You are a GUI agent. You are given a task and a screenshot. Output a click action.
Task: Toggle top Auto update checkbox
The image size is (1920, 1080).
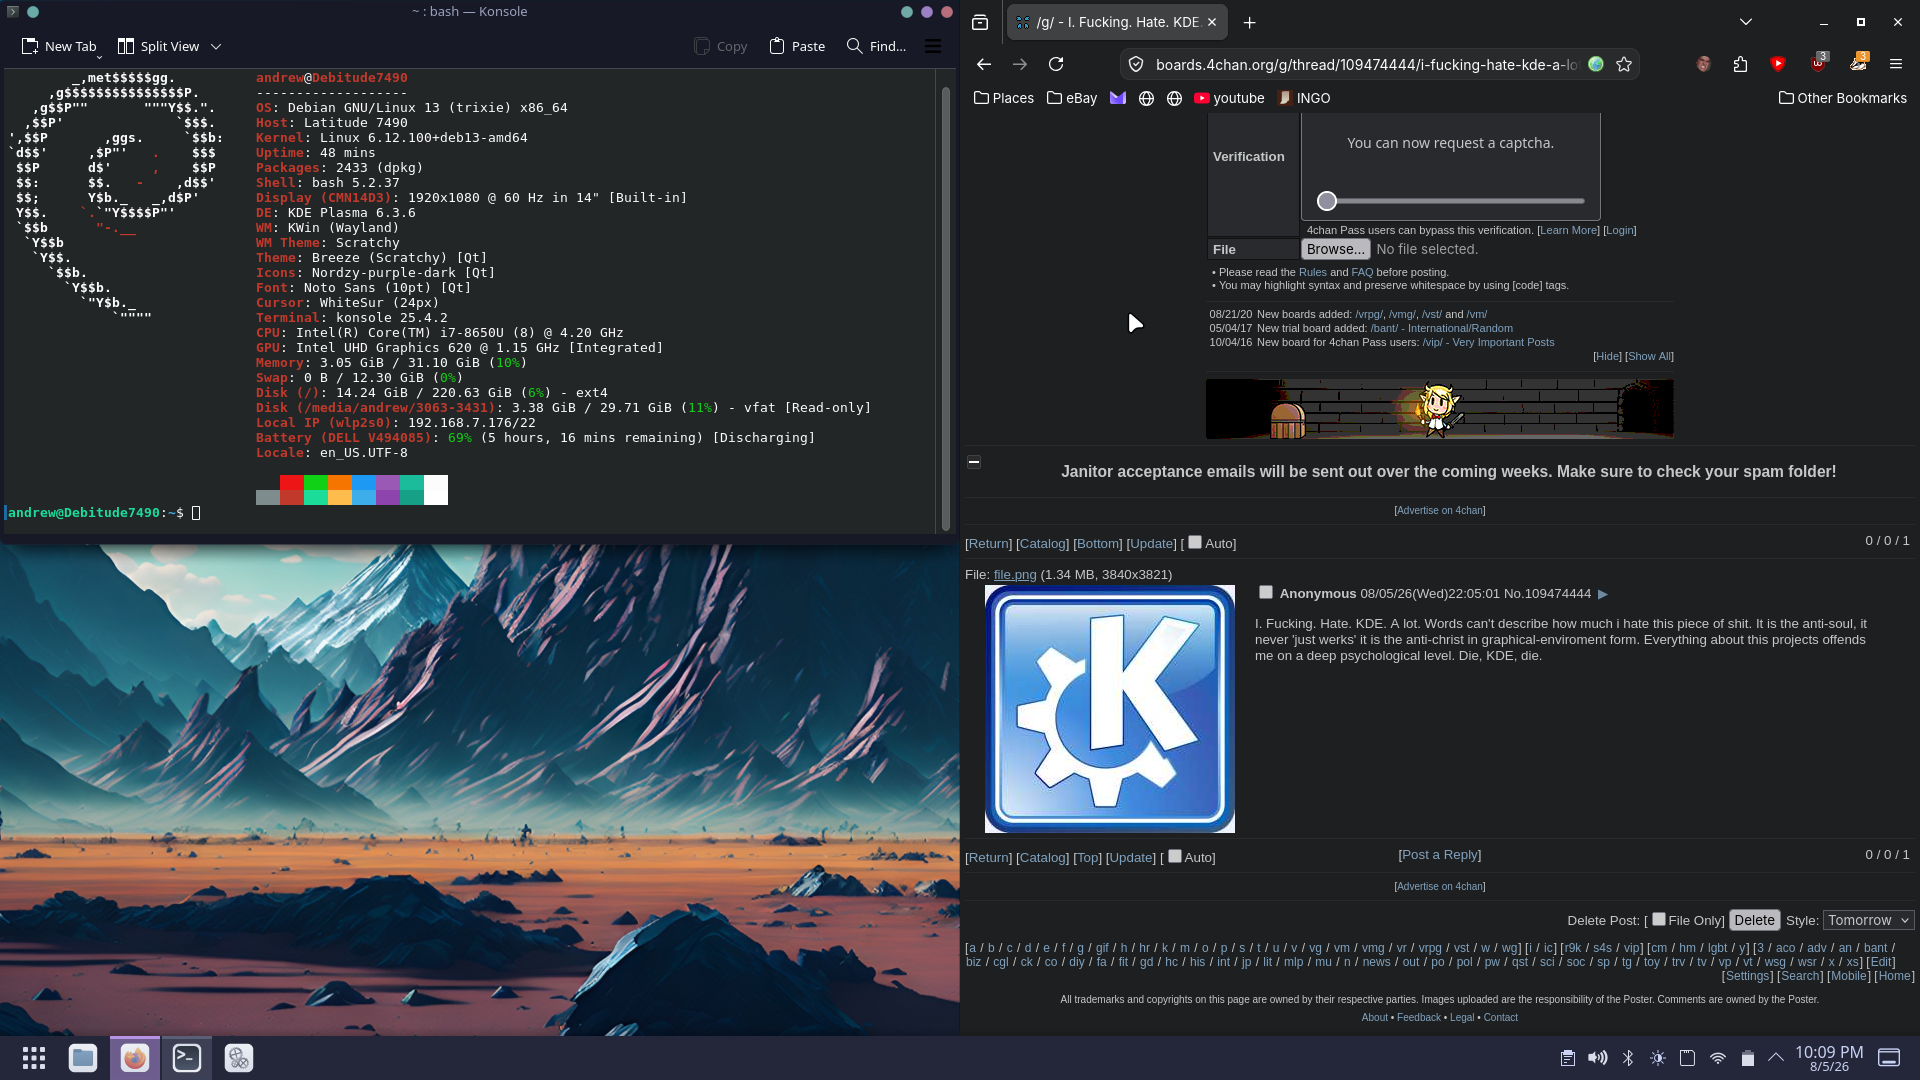(x=1195, y=542)
